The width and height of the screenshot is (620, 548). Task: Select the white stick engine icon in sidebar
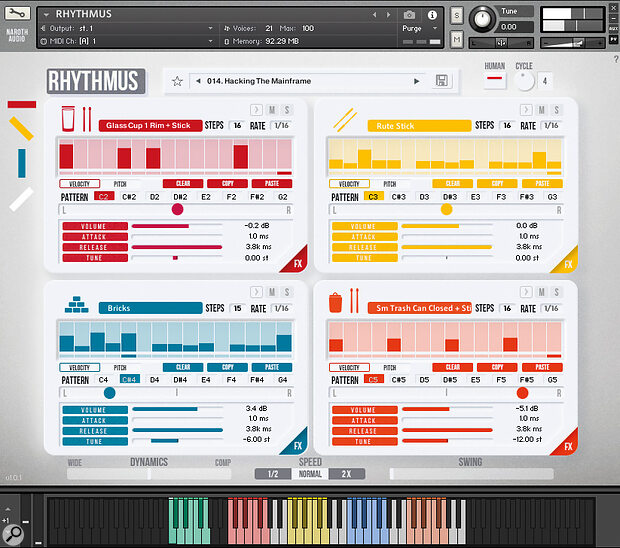21,199
